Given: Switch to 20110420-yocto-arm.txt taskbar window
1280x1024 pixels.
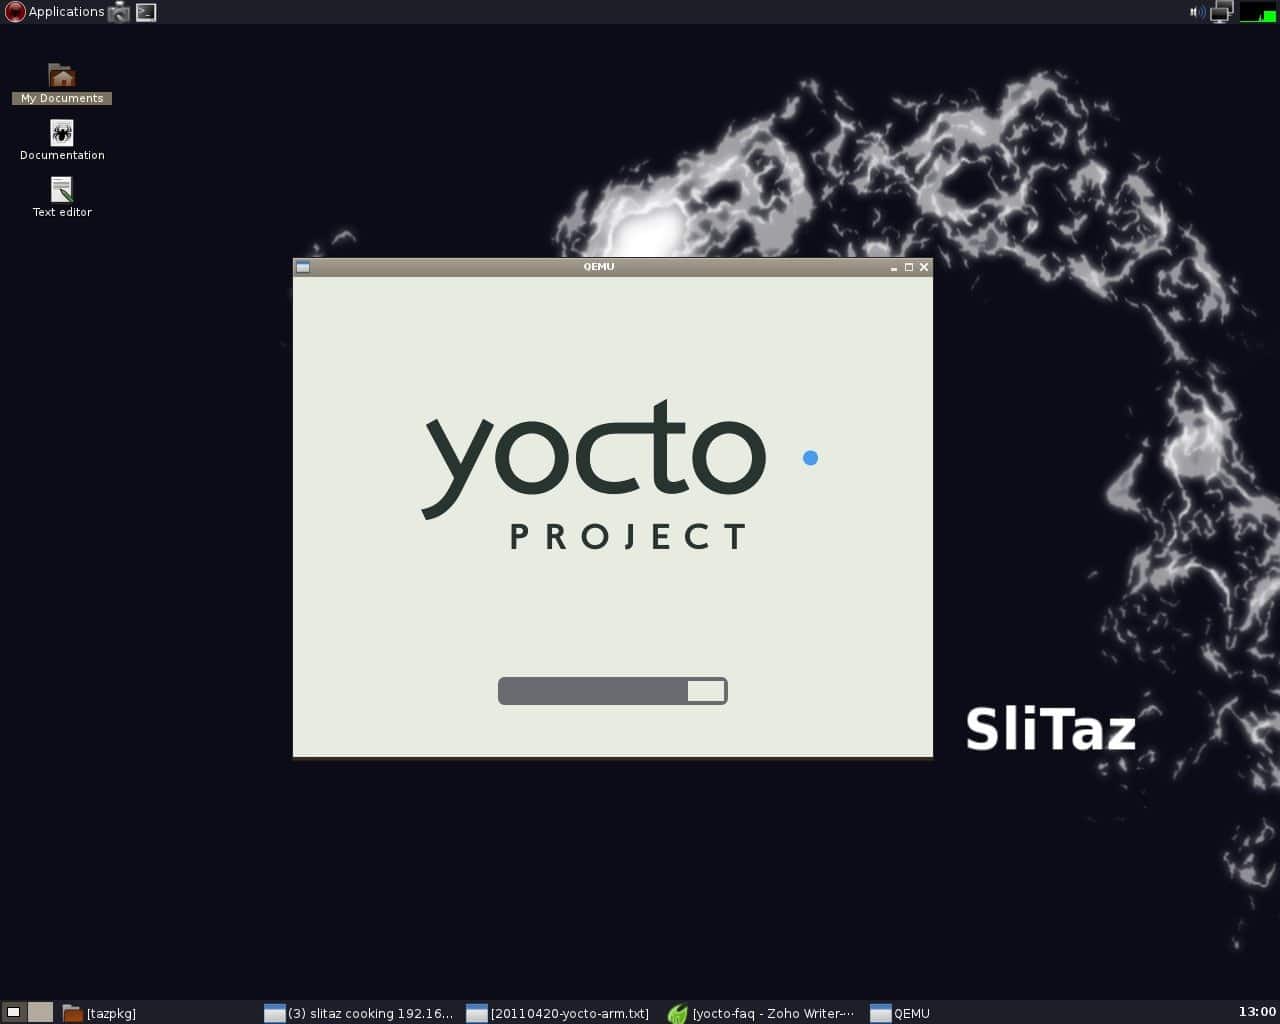Looking at the screenshot, I should [558, 1013].
